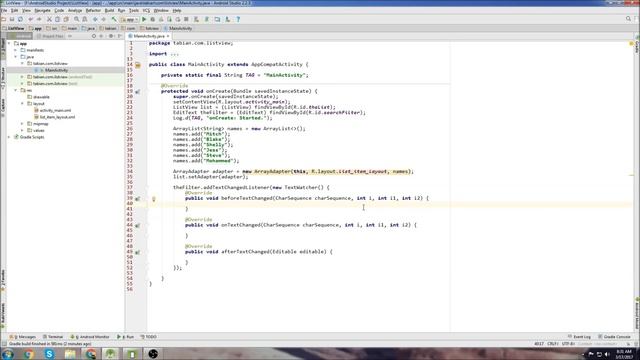Collapse the res folder node

click(x=16, y=90)
